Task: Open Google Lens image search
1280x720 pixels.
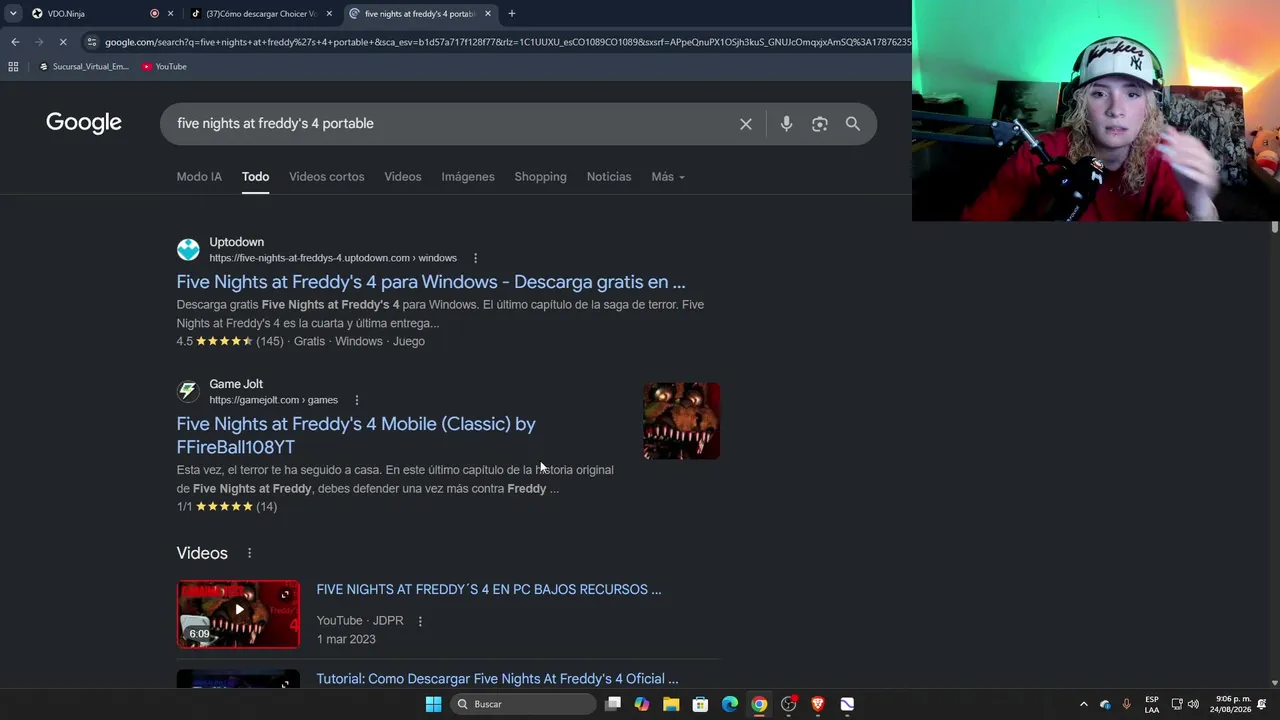Action: click(820, 124)
